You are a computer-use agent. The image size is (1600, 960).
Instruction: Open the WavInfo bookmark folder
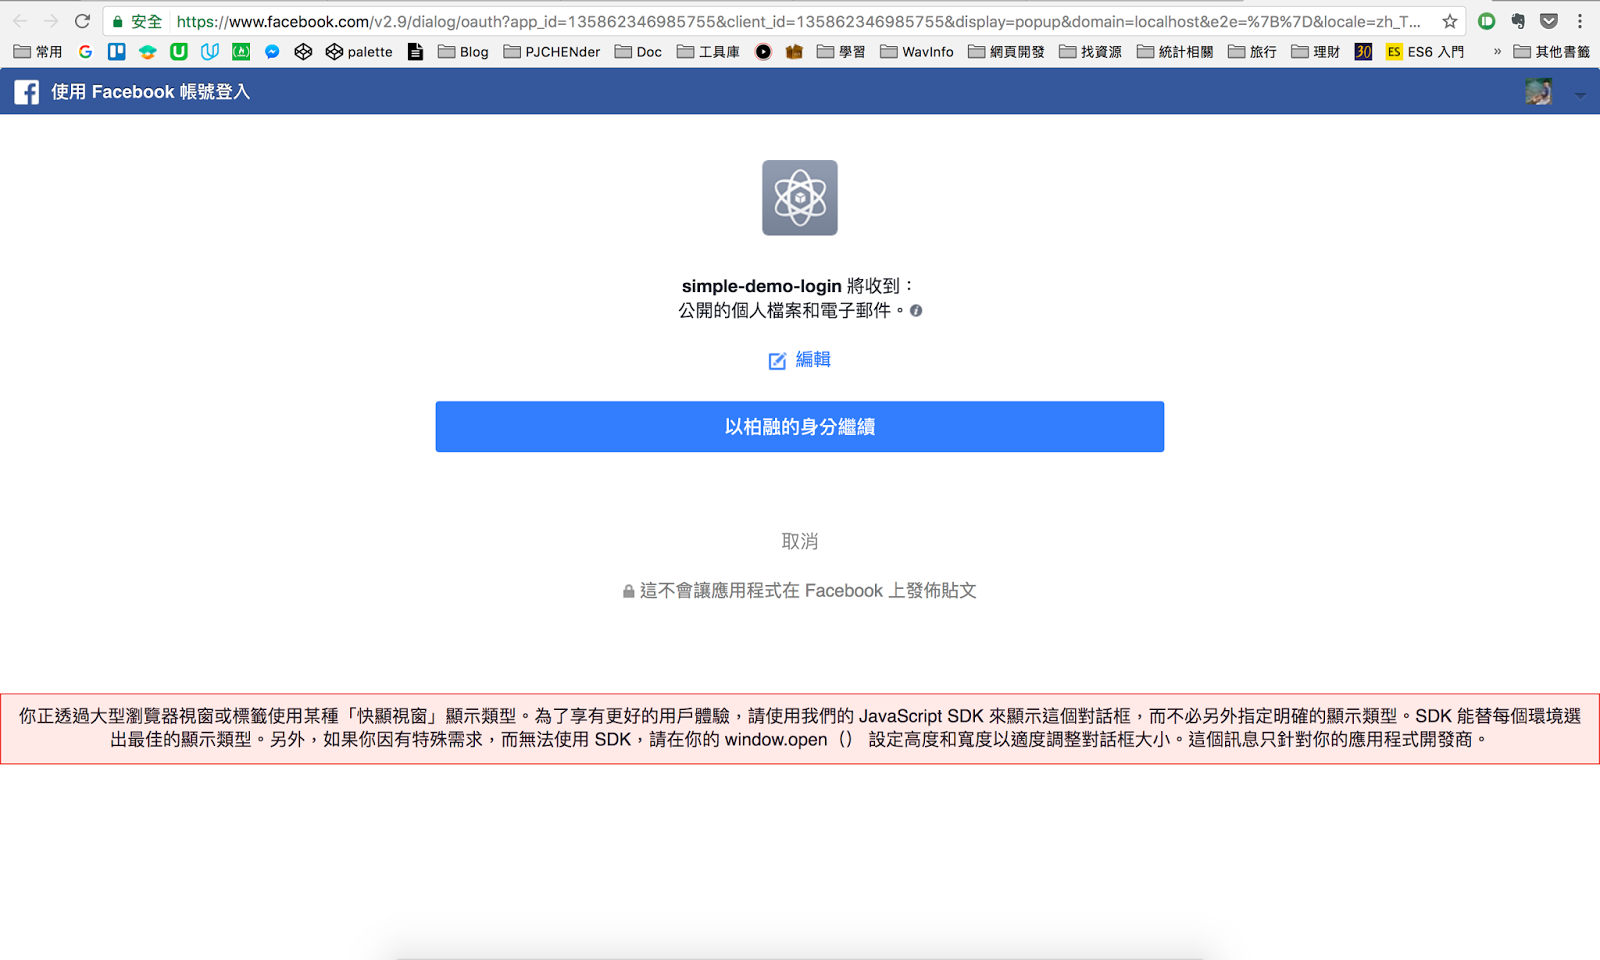pos(917,51)
